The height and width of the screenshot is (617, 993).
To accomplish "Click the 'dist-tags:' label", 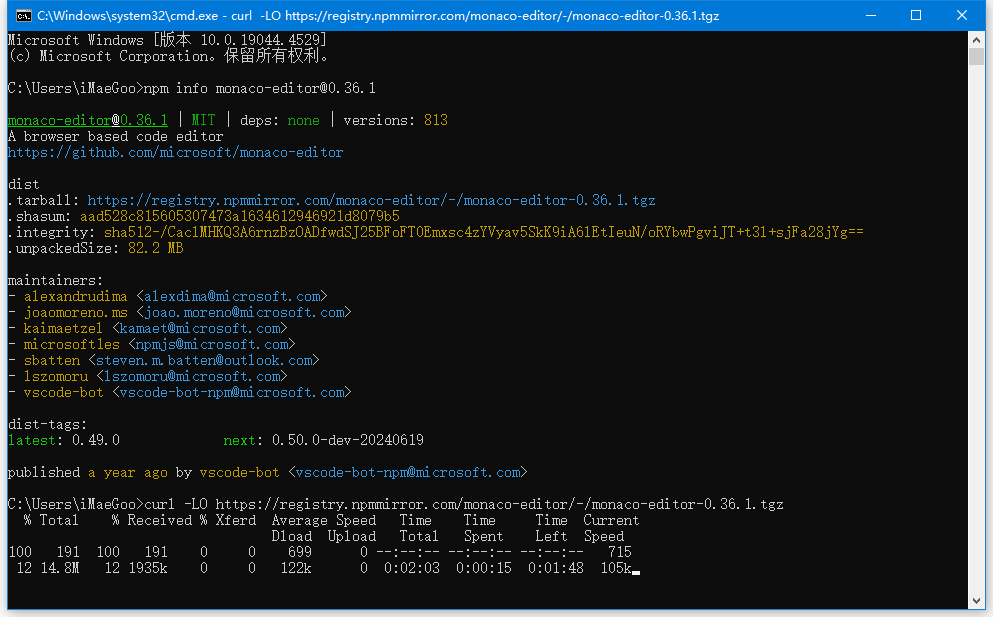I will pyautogui.click(x=47, y=424).
